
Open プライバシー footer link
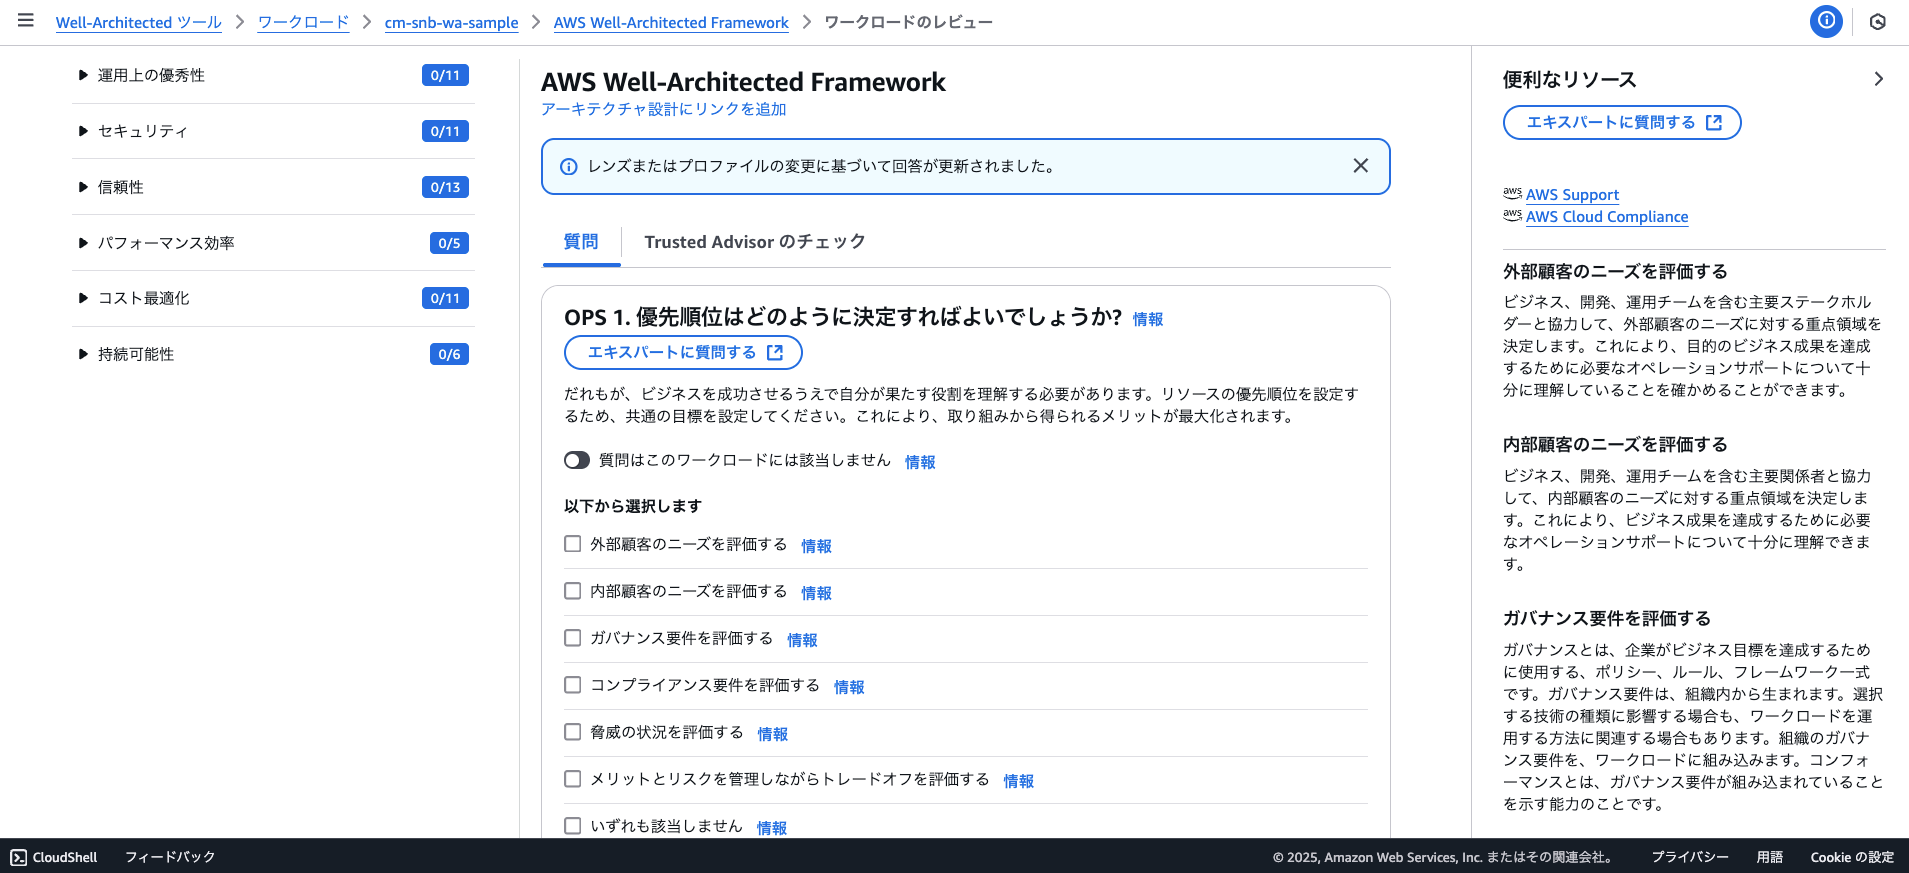(x=1690, y=857)
